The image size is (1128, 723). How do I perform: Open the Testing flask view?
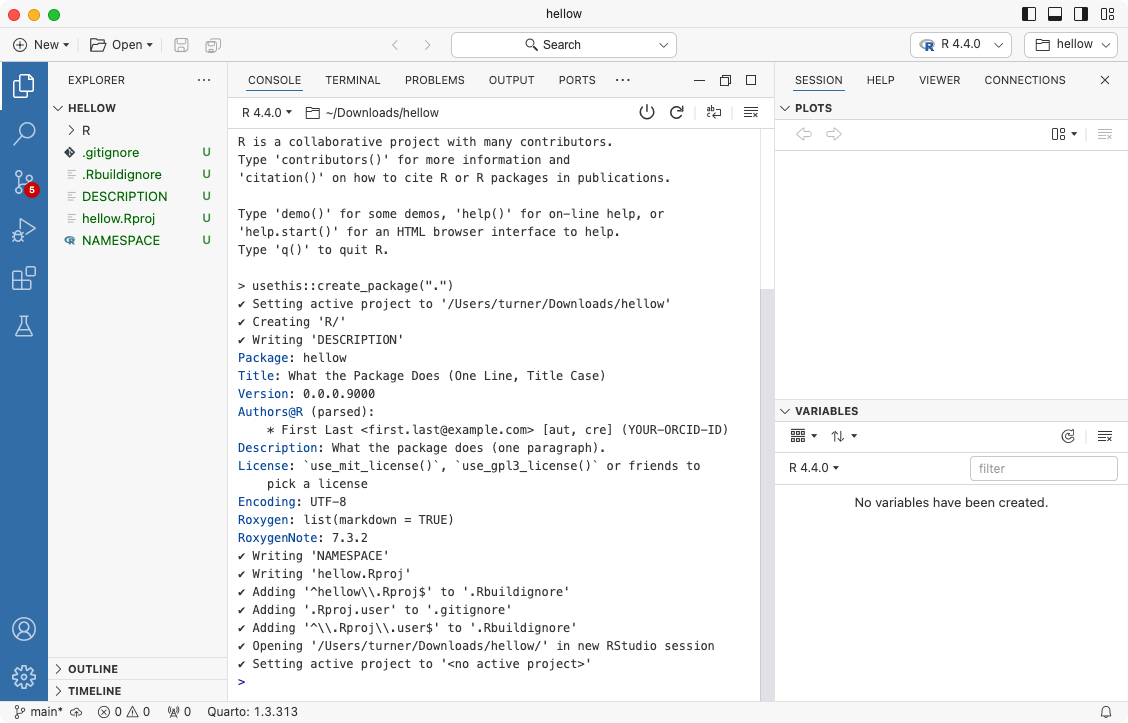coord(24,325)
